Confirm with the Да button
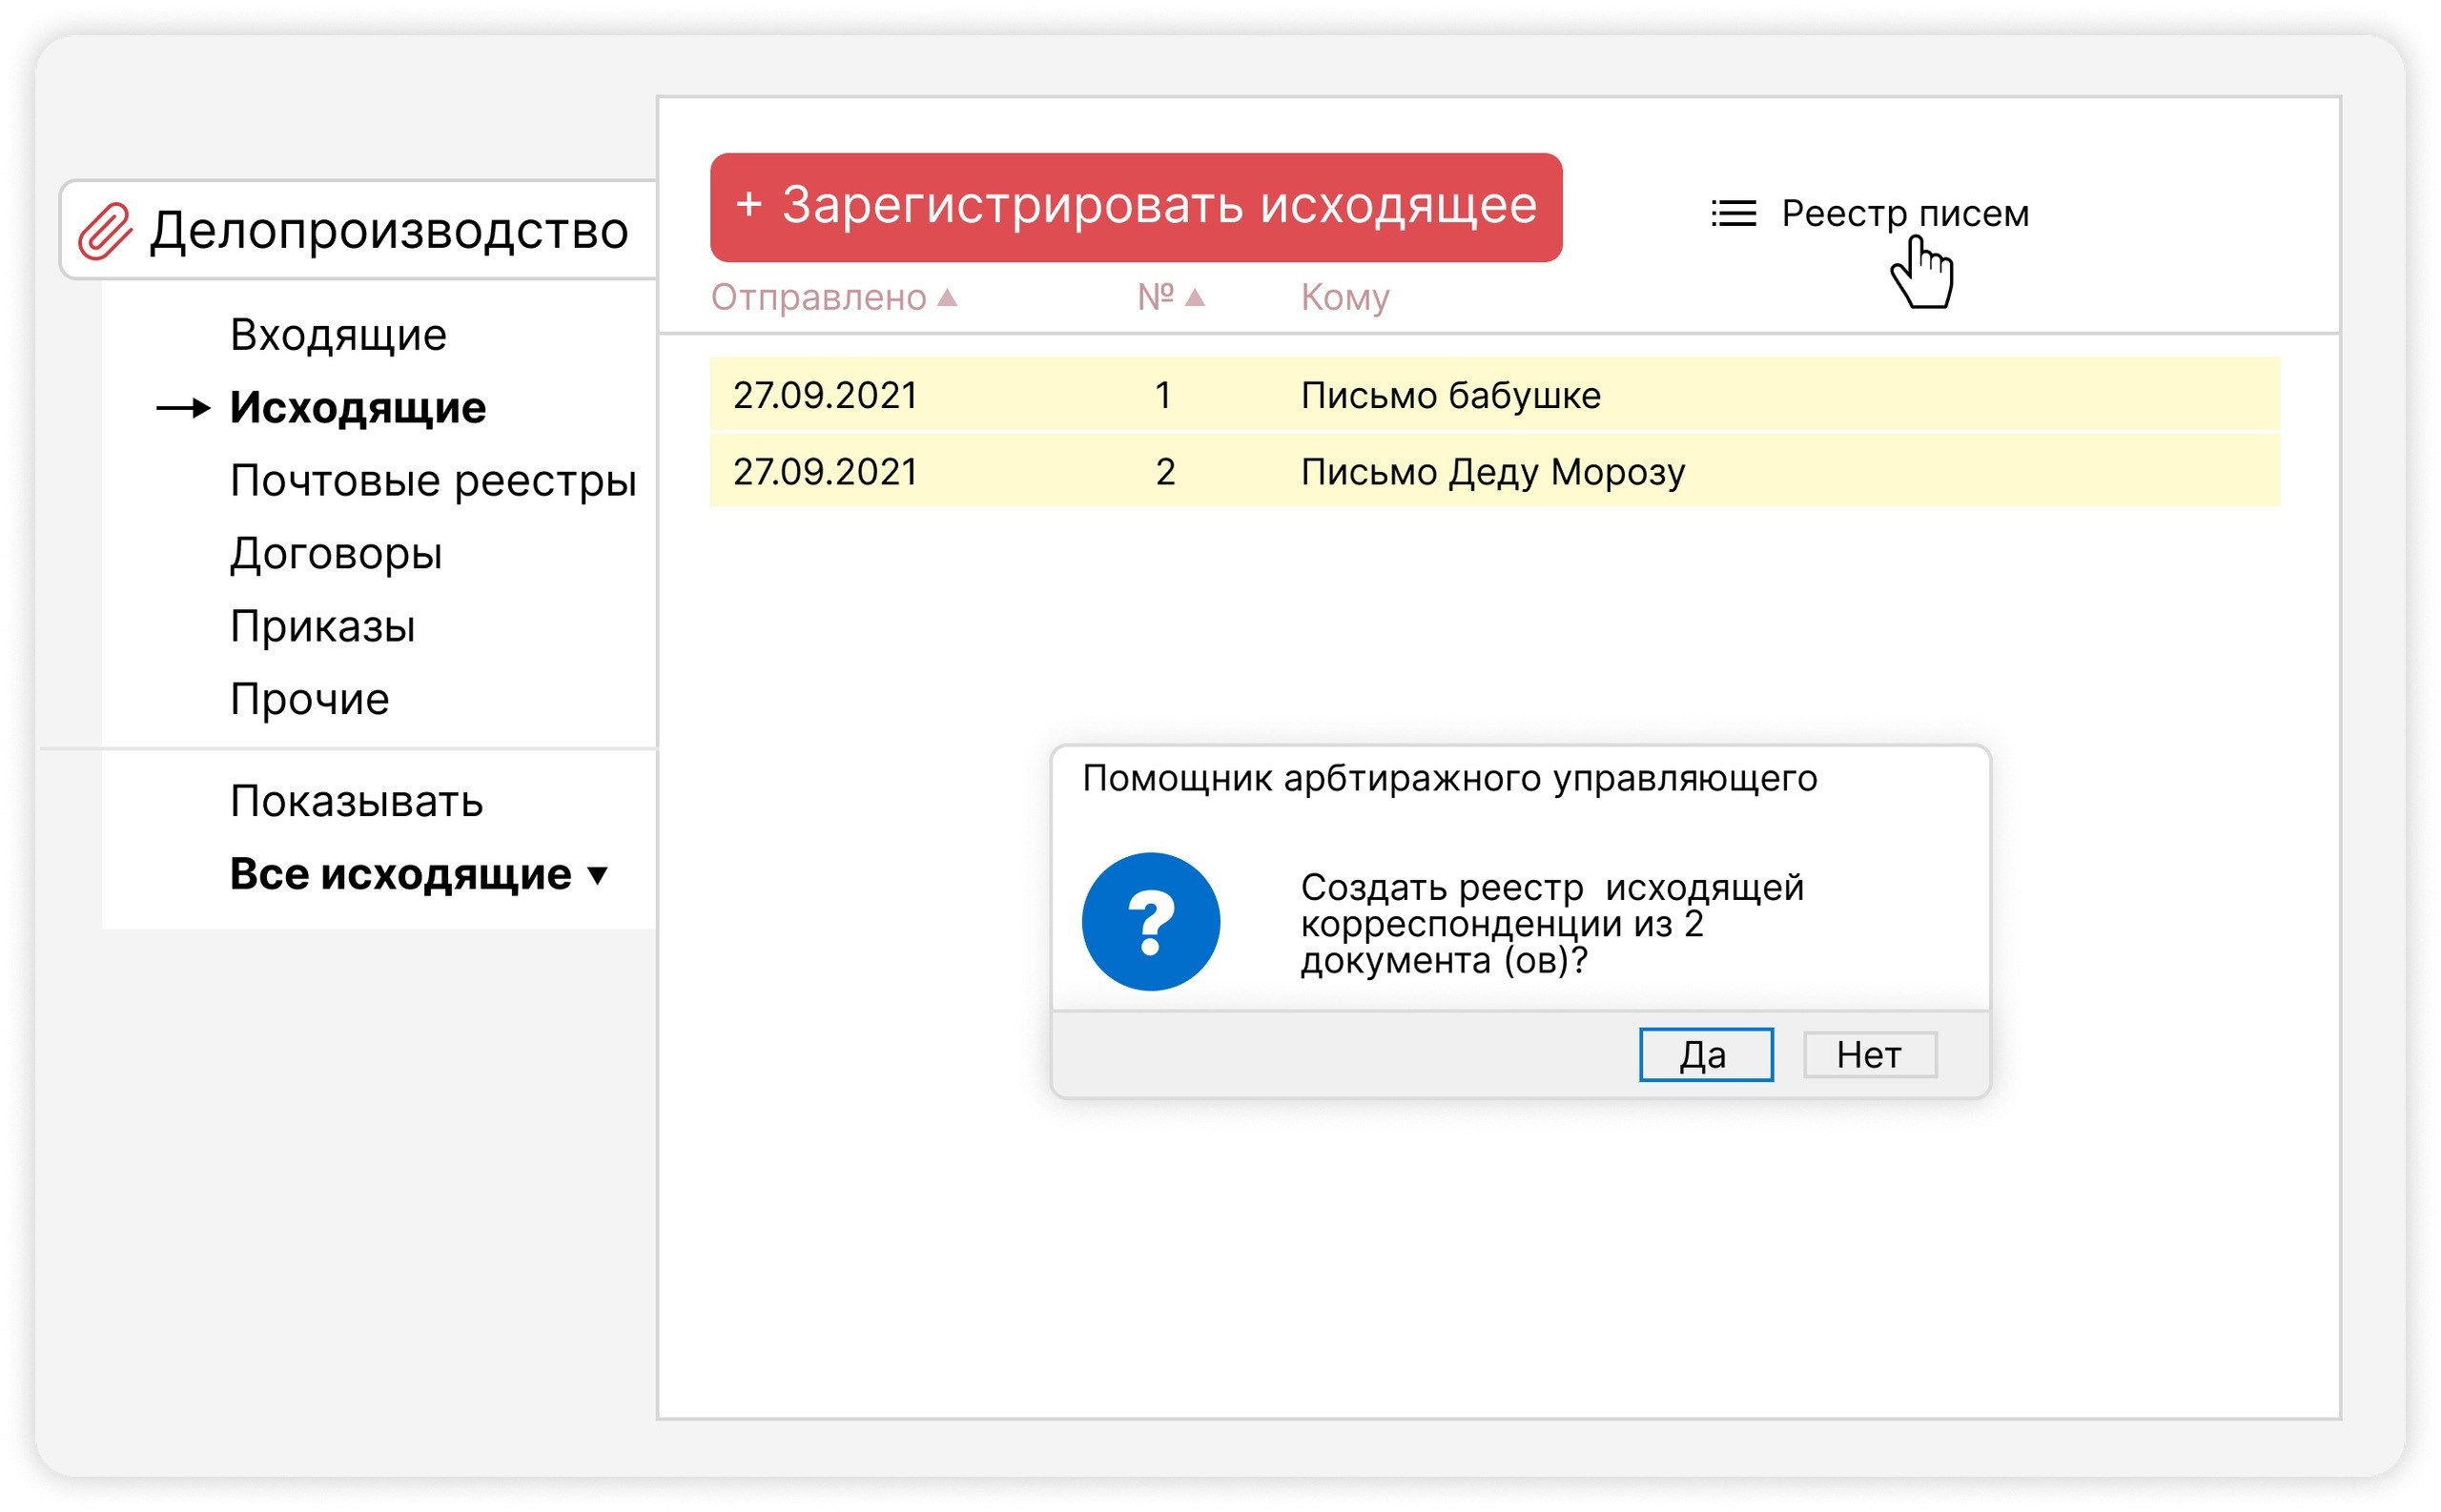 [x=1705, y=1055]
